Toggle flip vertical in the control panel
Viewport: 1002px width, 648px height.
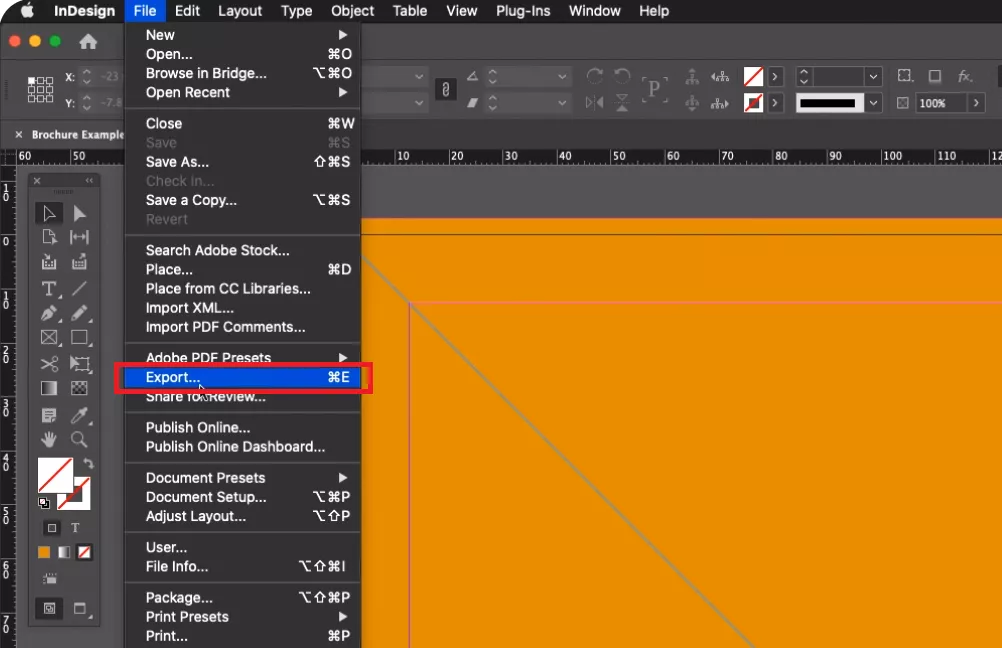pyautogui.click(x=622, y=102)
